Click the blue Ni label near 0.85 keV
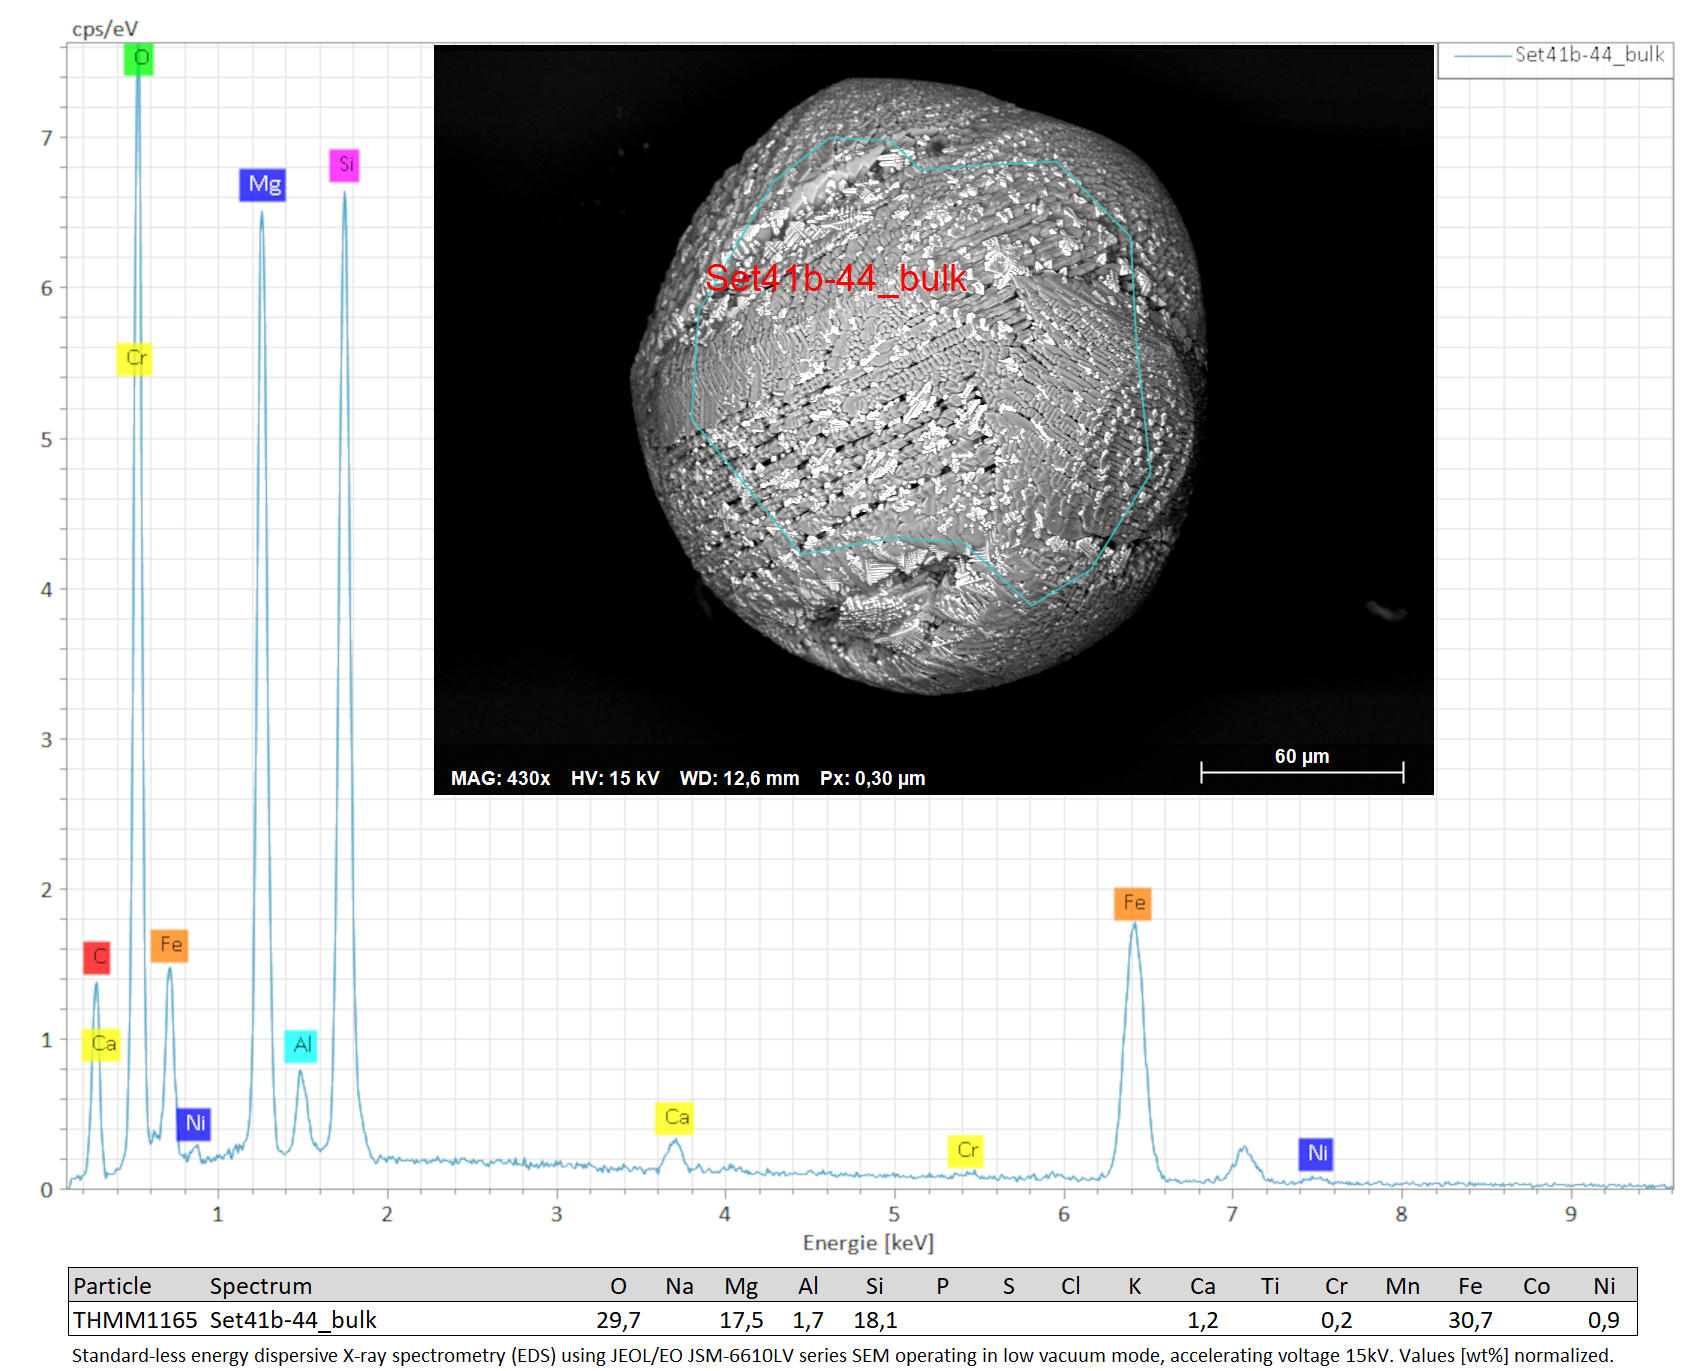 click(x=194, y=1124)
